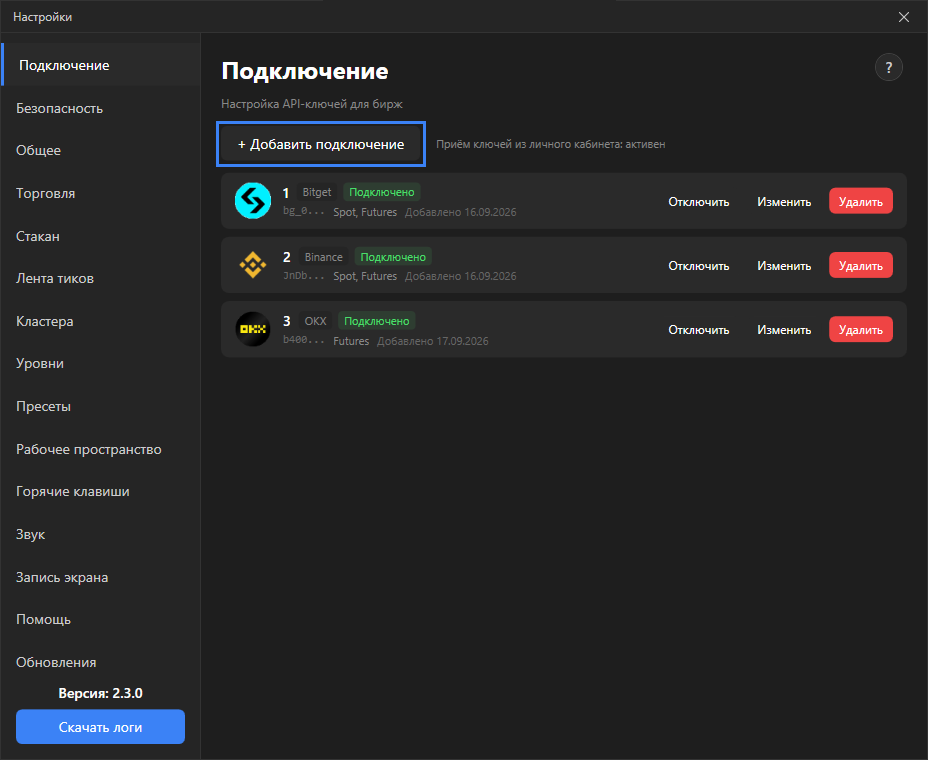Open the Помощь section

(x=101, y=619)
